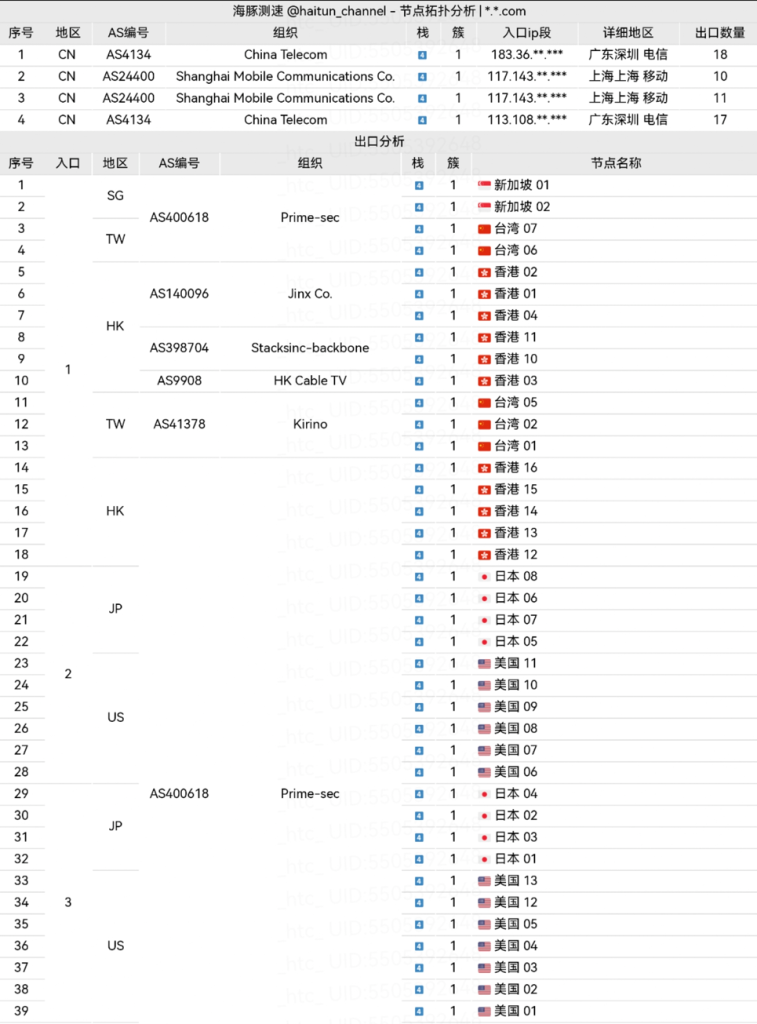Click node name 香港 10
Viewport: 757px width, 1024px height.
pos(515,359)
